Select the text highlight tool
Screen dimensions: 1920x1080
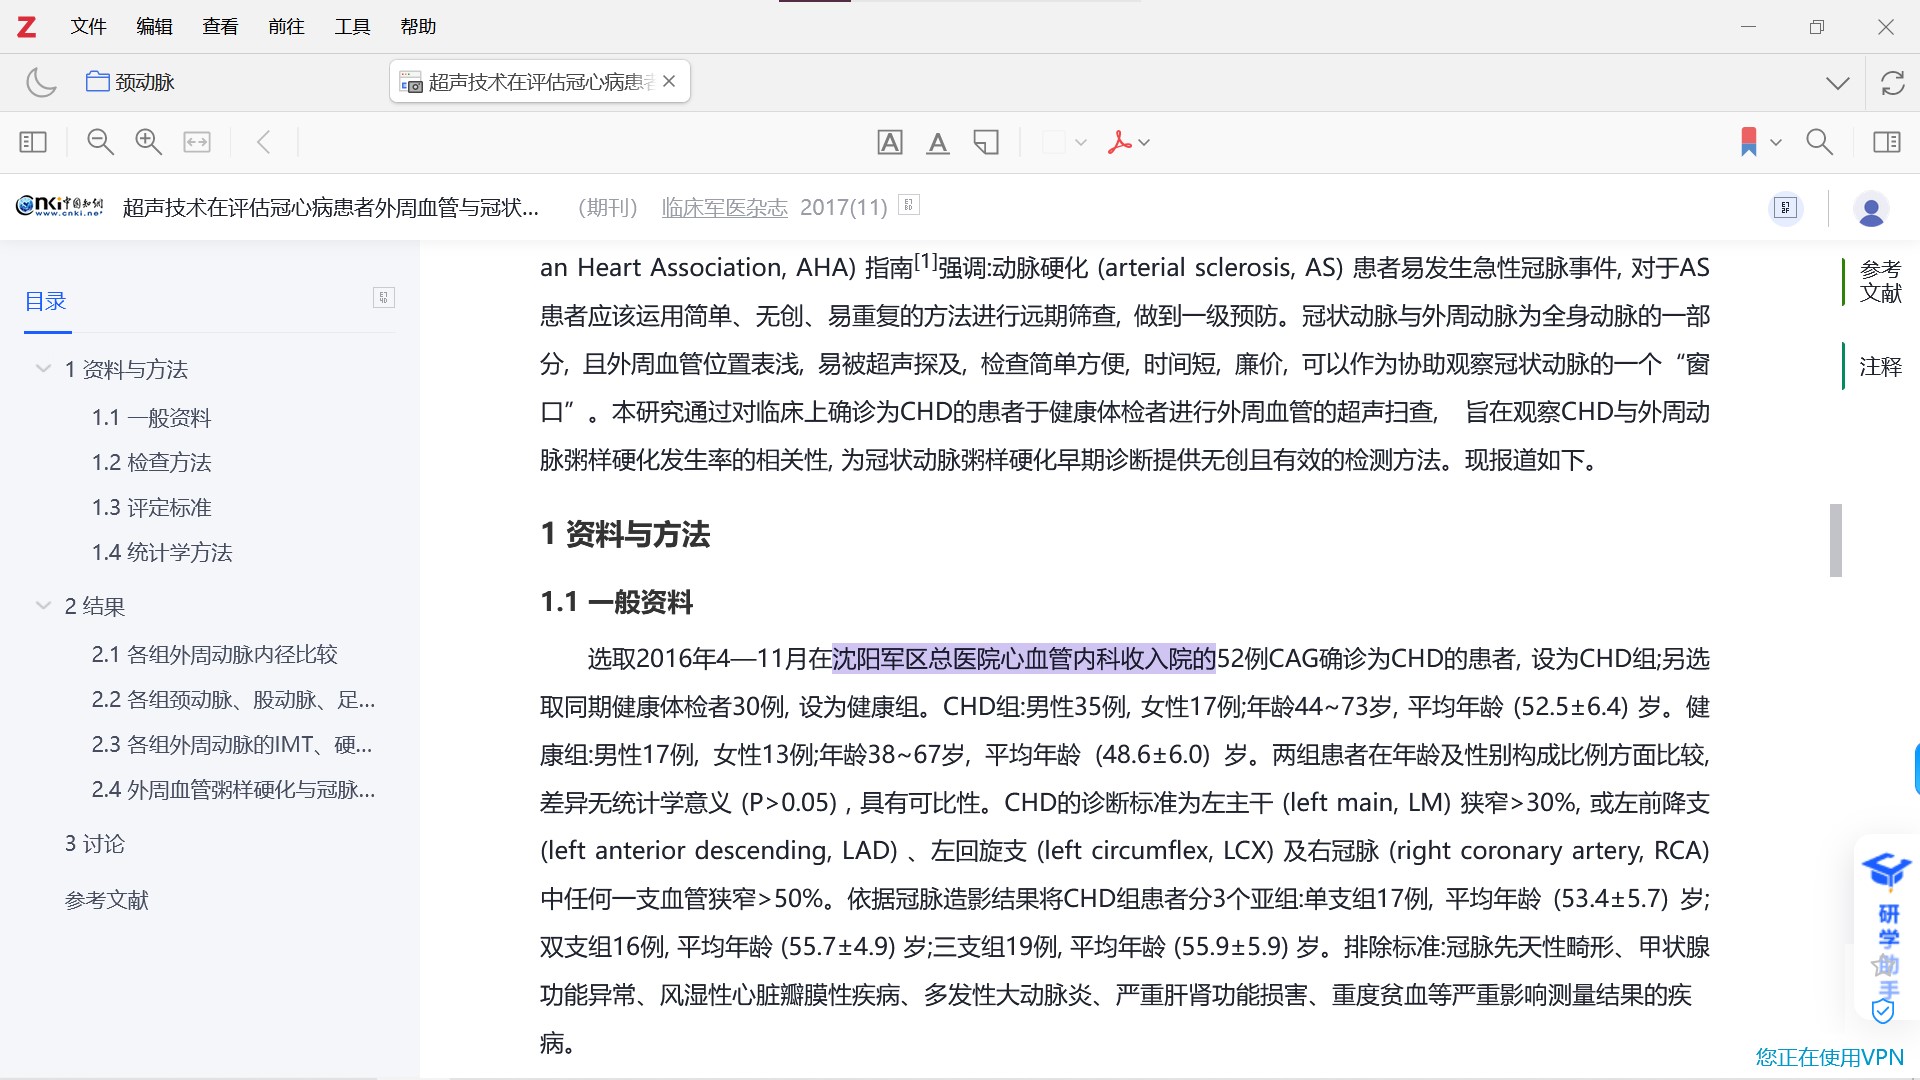(889, 142)
